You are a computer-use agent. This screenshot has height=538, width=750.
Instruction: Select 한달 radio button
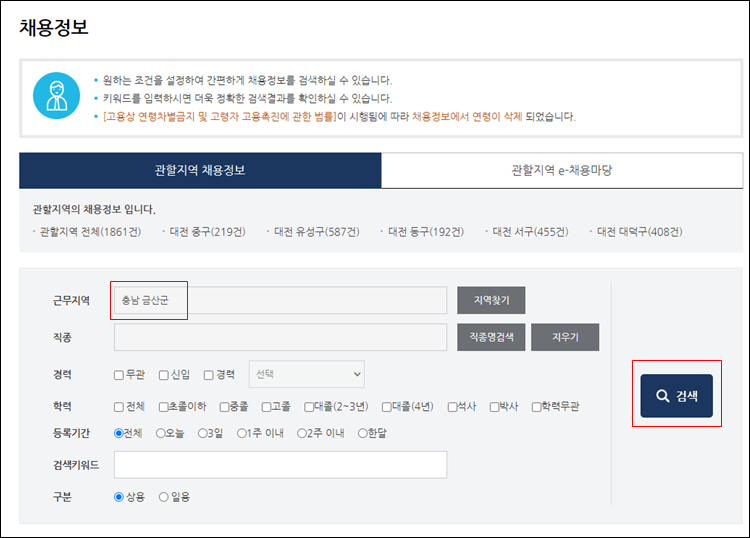(x=363, y=433)
